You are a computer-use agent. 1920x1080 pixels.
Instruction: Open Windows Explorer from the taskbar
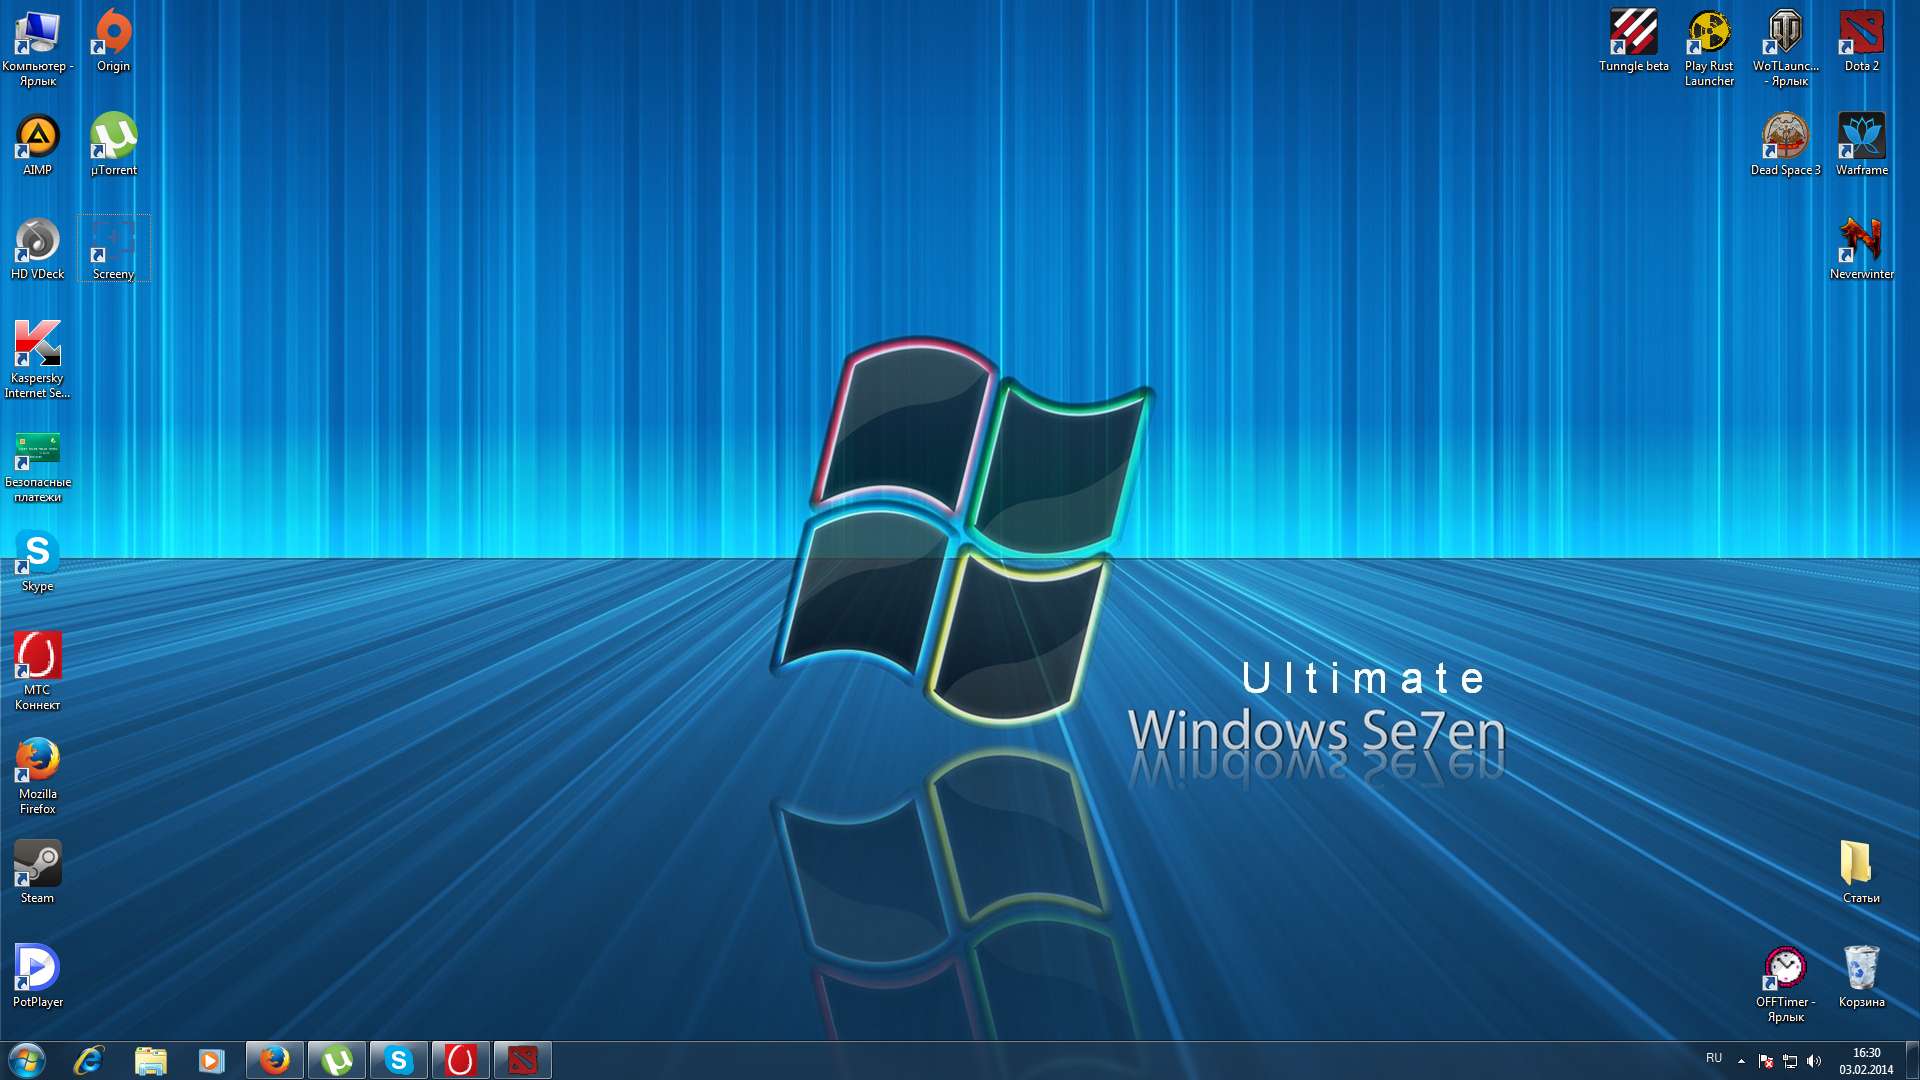coord(151,1060)
